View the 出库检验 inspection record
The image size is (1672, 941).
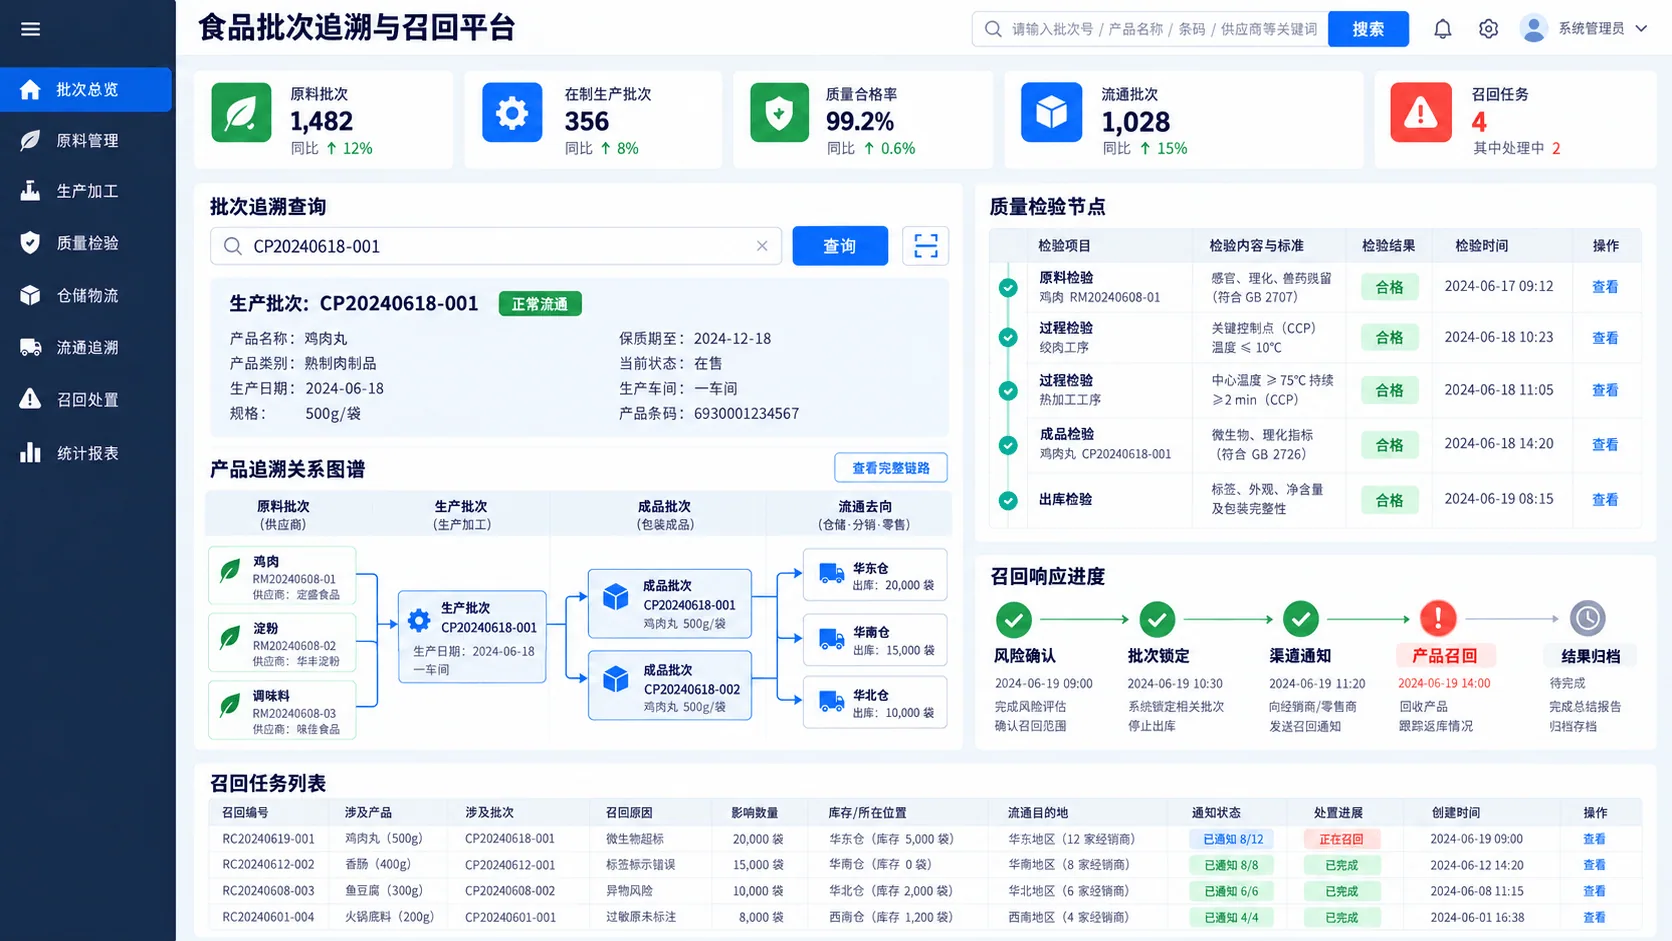1605,500
